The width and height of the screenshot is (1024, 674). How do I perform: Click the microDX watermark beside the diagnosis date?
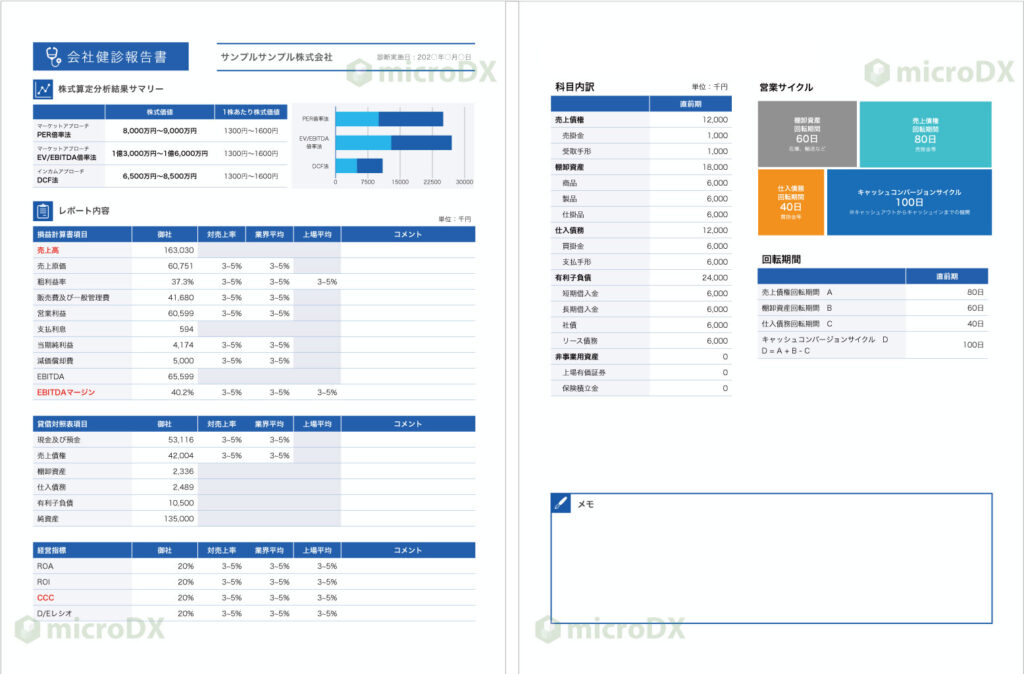418,72
